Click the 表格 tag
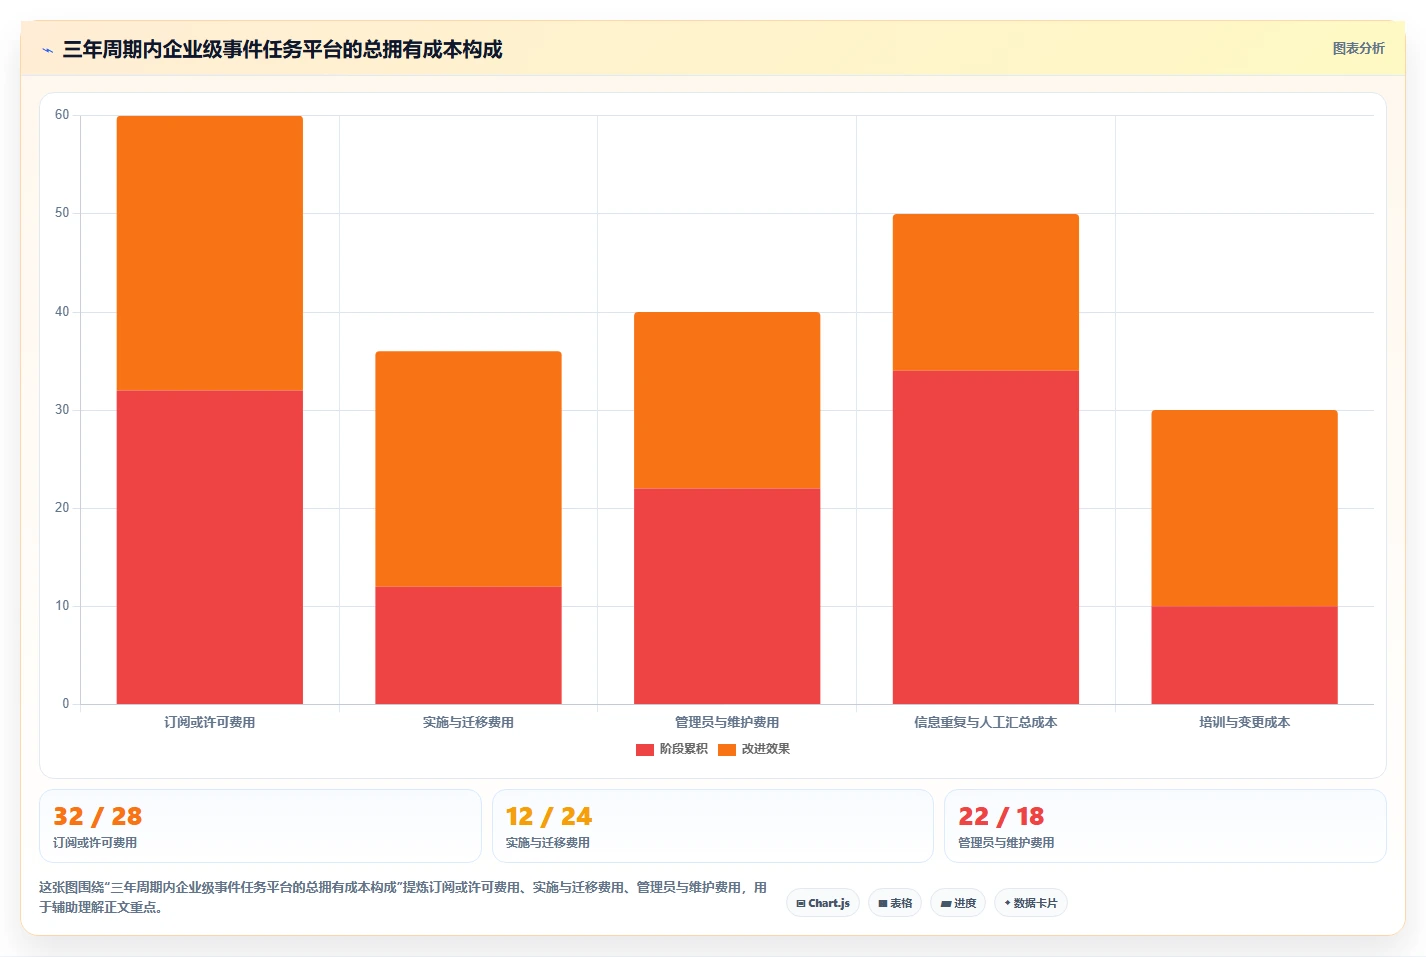 895,903
